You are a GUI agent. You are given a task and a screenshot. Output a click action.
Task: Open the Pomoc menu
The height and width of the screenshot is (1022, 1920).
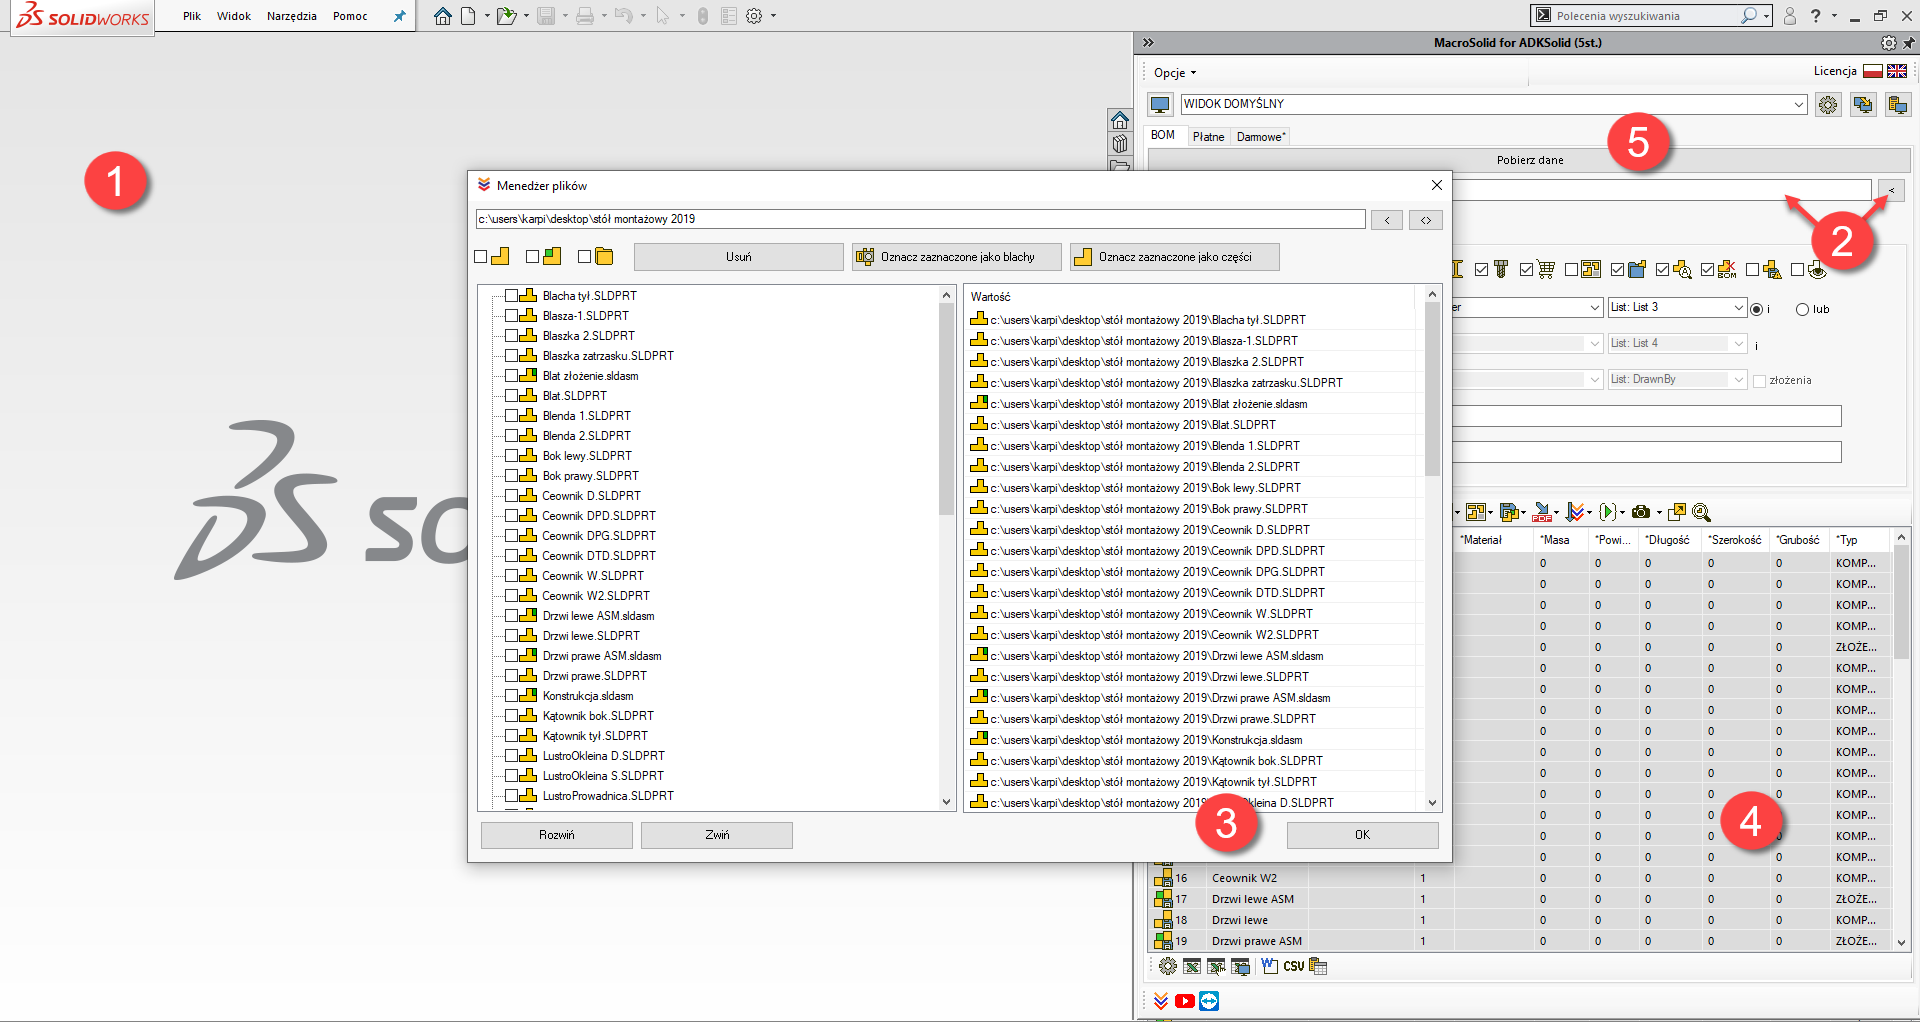[350, 16]
